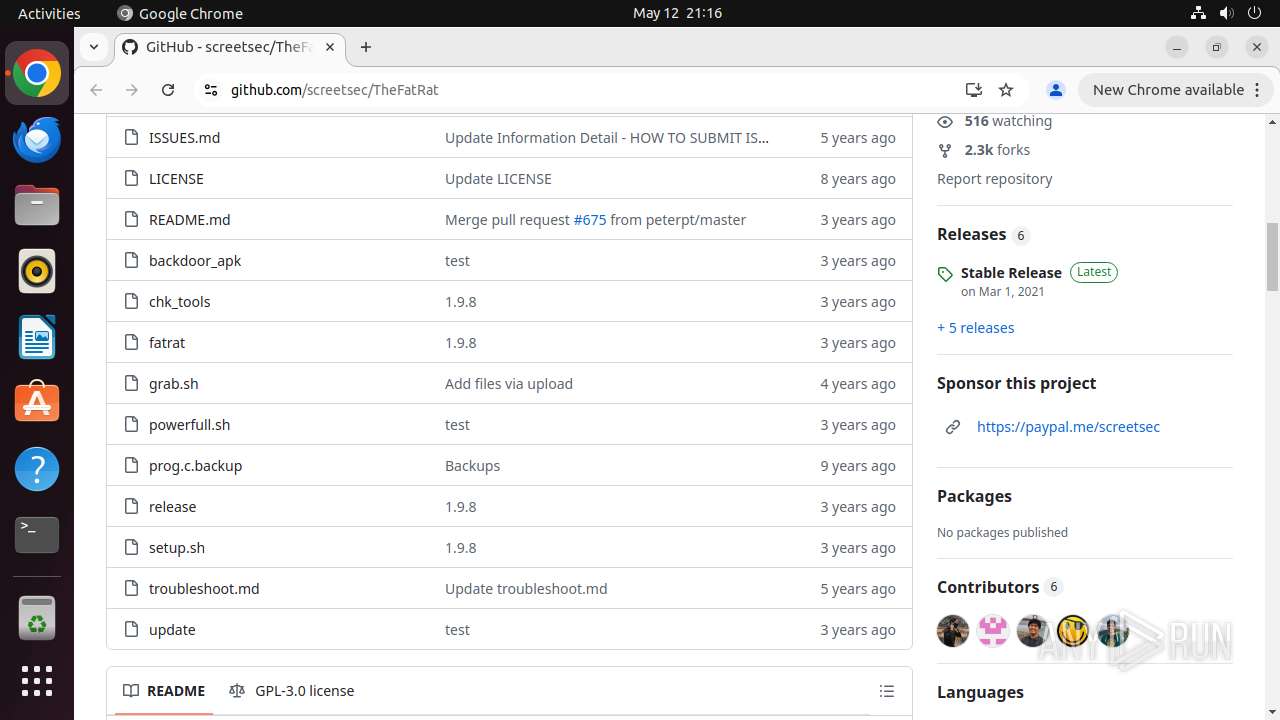Open the Trash icon in dock

(37, 617)
